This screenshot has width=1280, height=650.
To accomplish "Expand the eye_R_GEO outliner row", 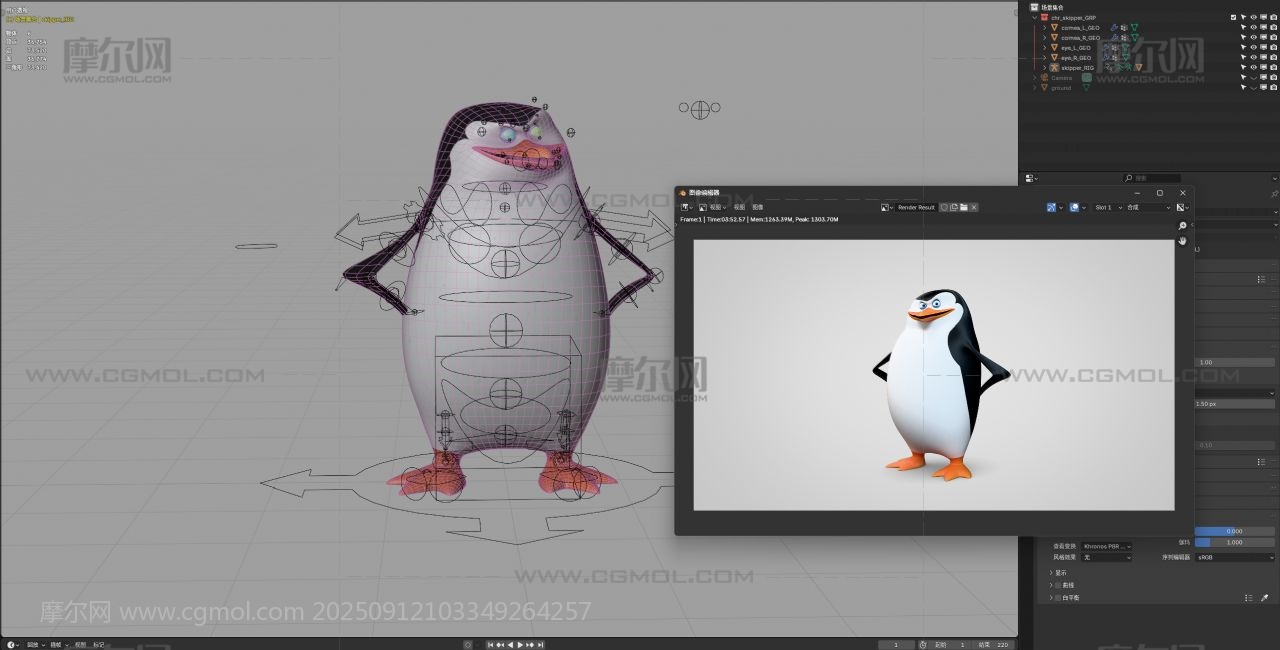I will [x=1044, y=58].
